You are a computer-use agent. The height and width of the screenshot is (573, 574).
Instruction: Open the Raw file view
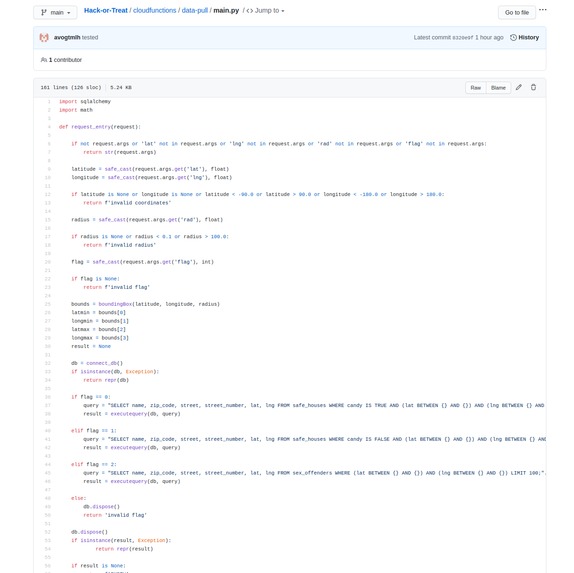(x=476, y=88)
